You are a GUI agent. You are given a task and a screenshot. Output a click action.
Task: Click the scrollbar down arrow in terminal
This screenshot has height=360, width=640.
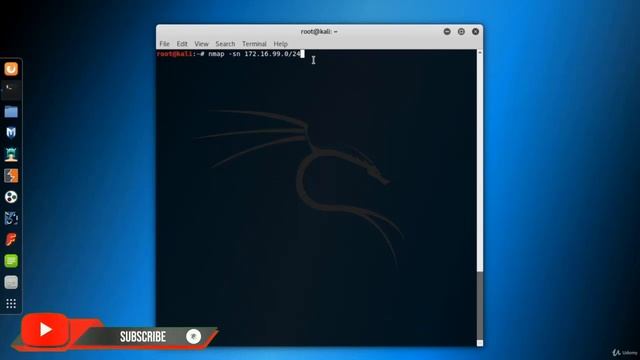(480, 343)
